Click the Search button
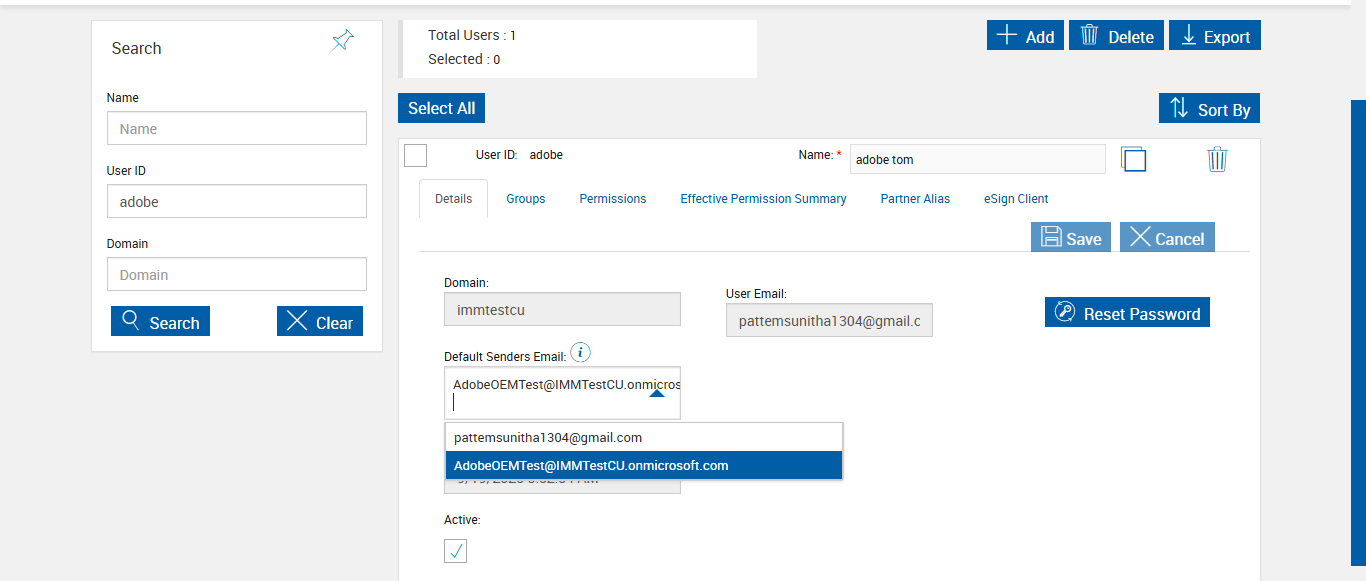The image size is (1366, 581). (160, 322)
